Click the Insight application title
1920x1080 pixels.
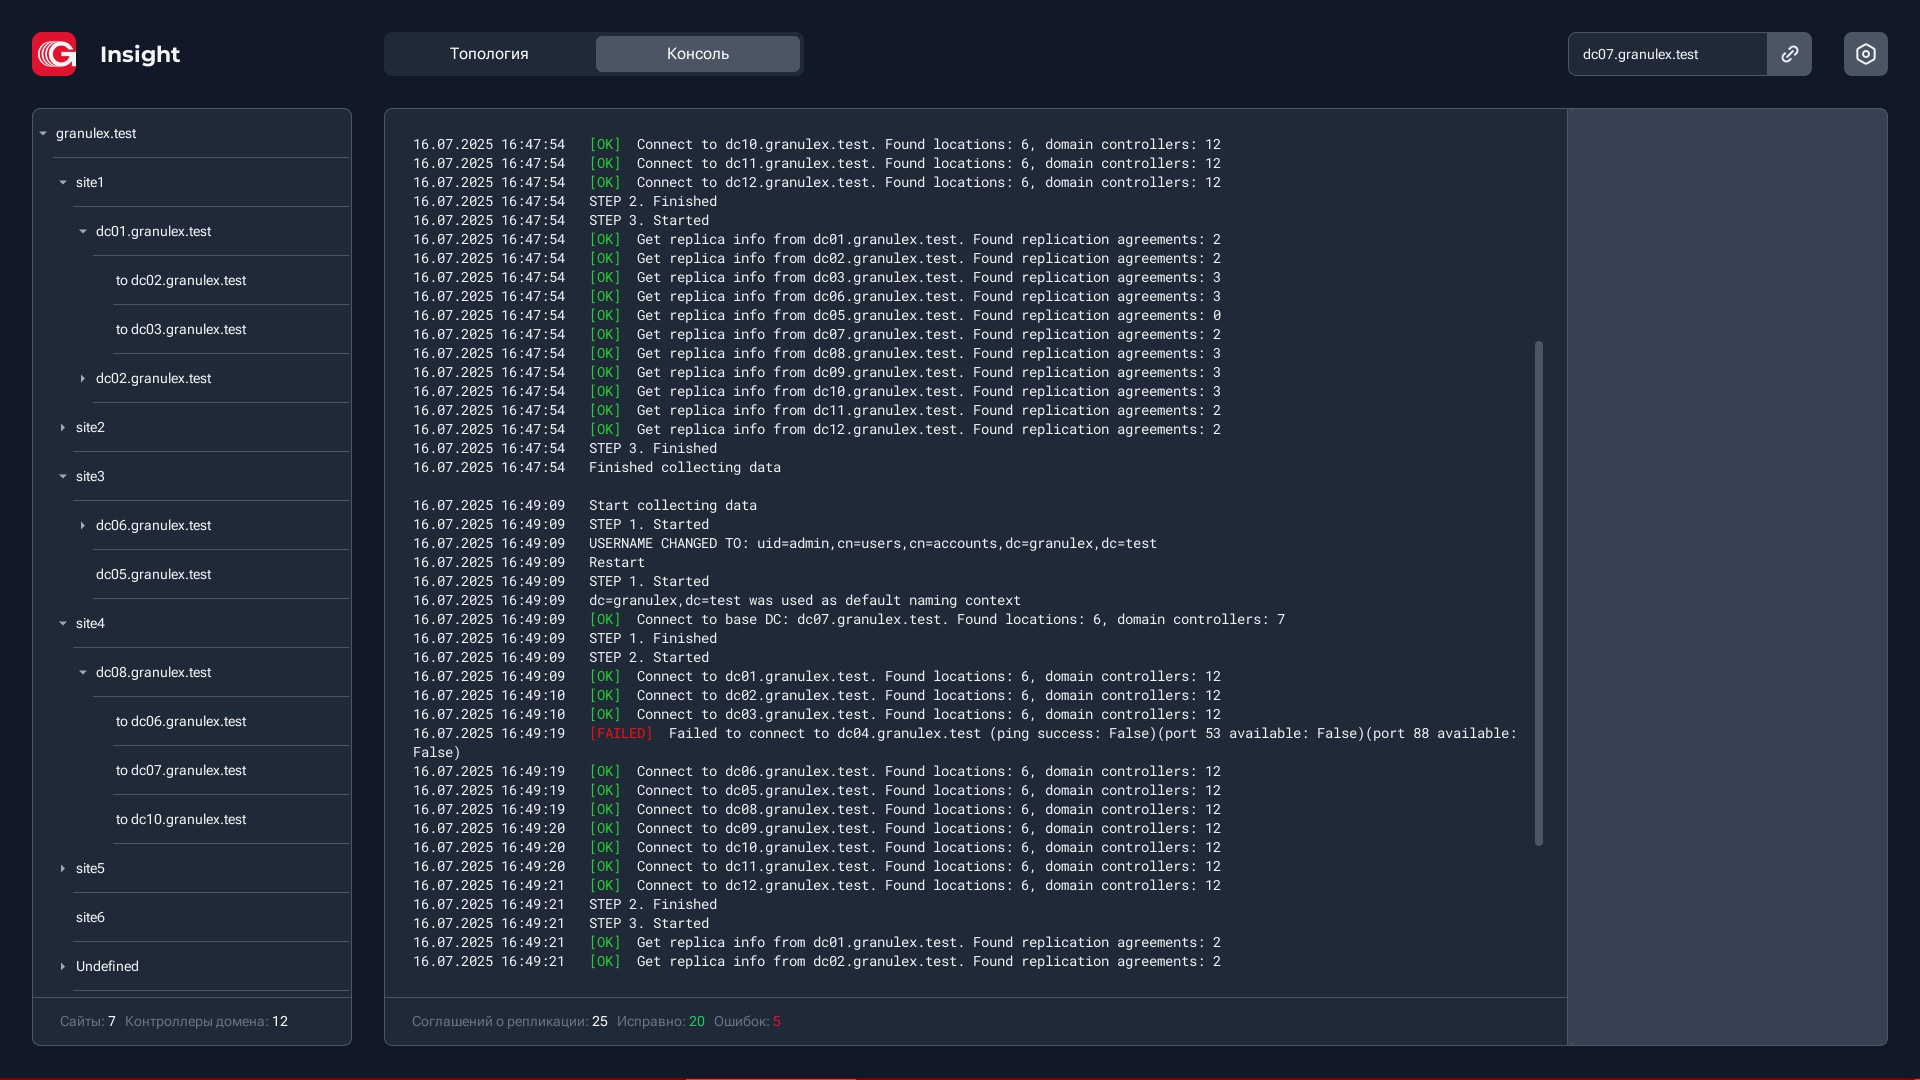pos(140,54)
